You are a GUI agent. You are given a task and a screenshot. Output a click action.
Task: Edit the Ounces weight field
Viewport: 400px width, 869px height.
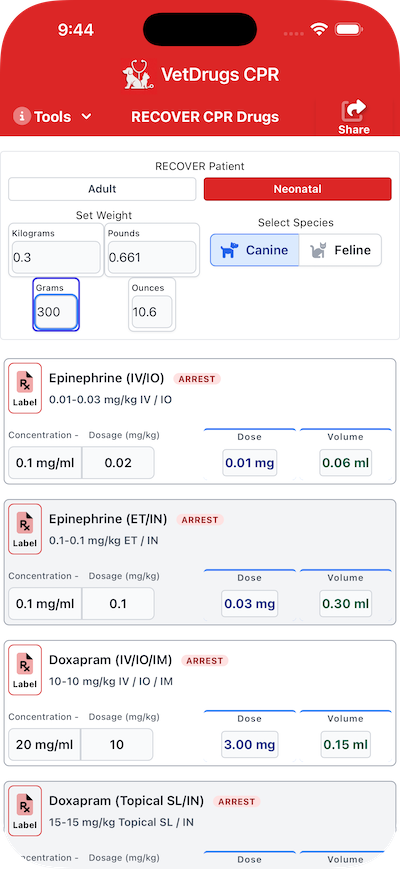tap(152, 311)
